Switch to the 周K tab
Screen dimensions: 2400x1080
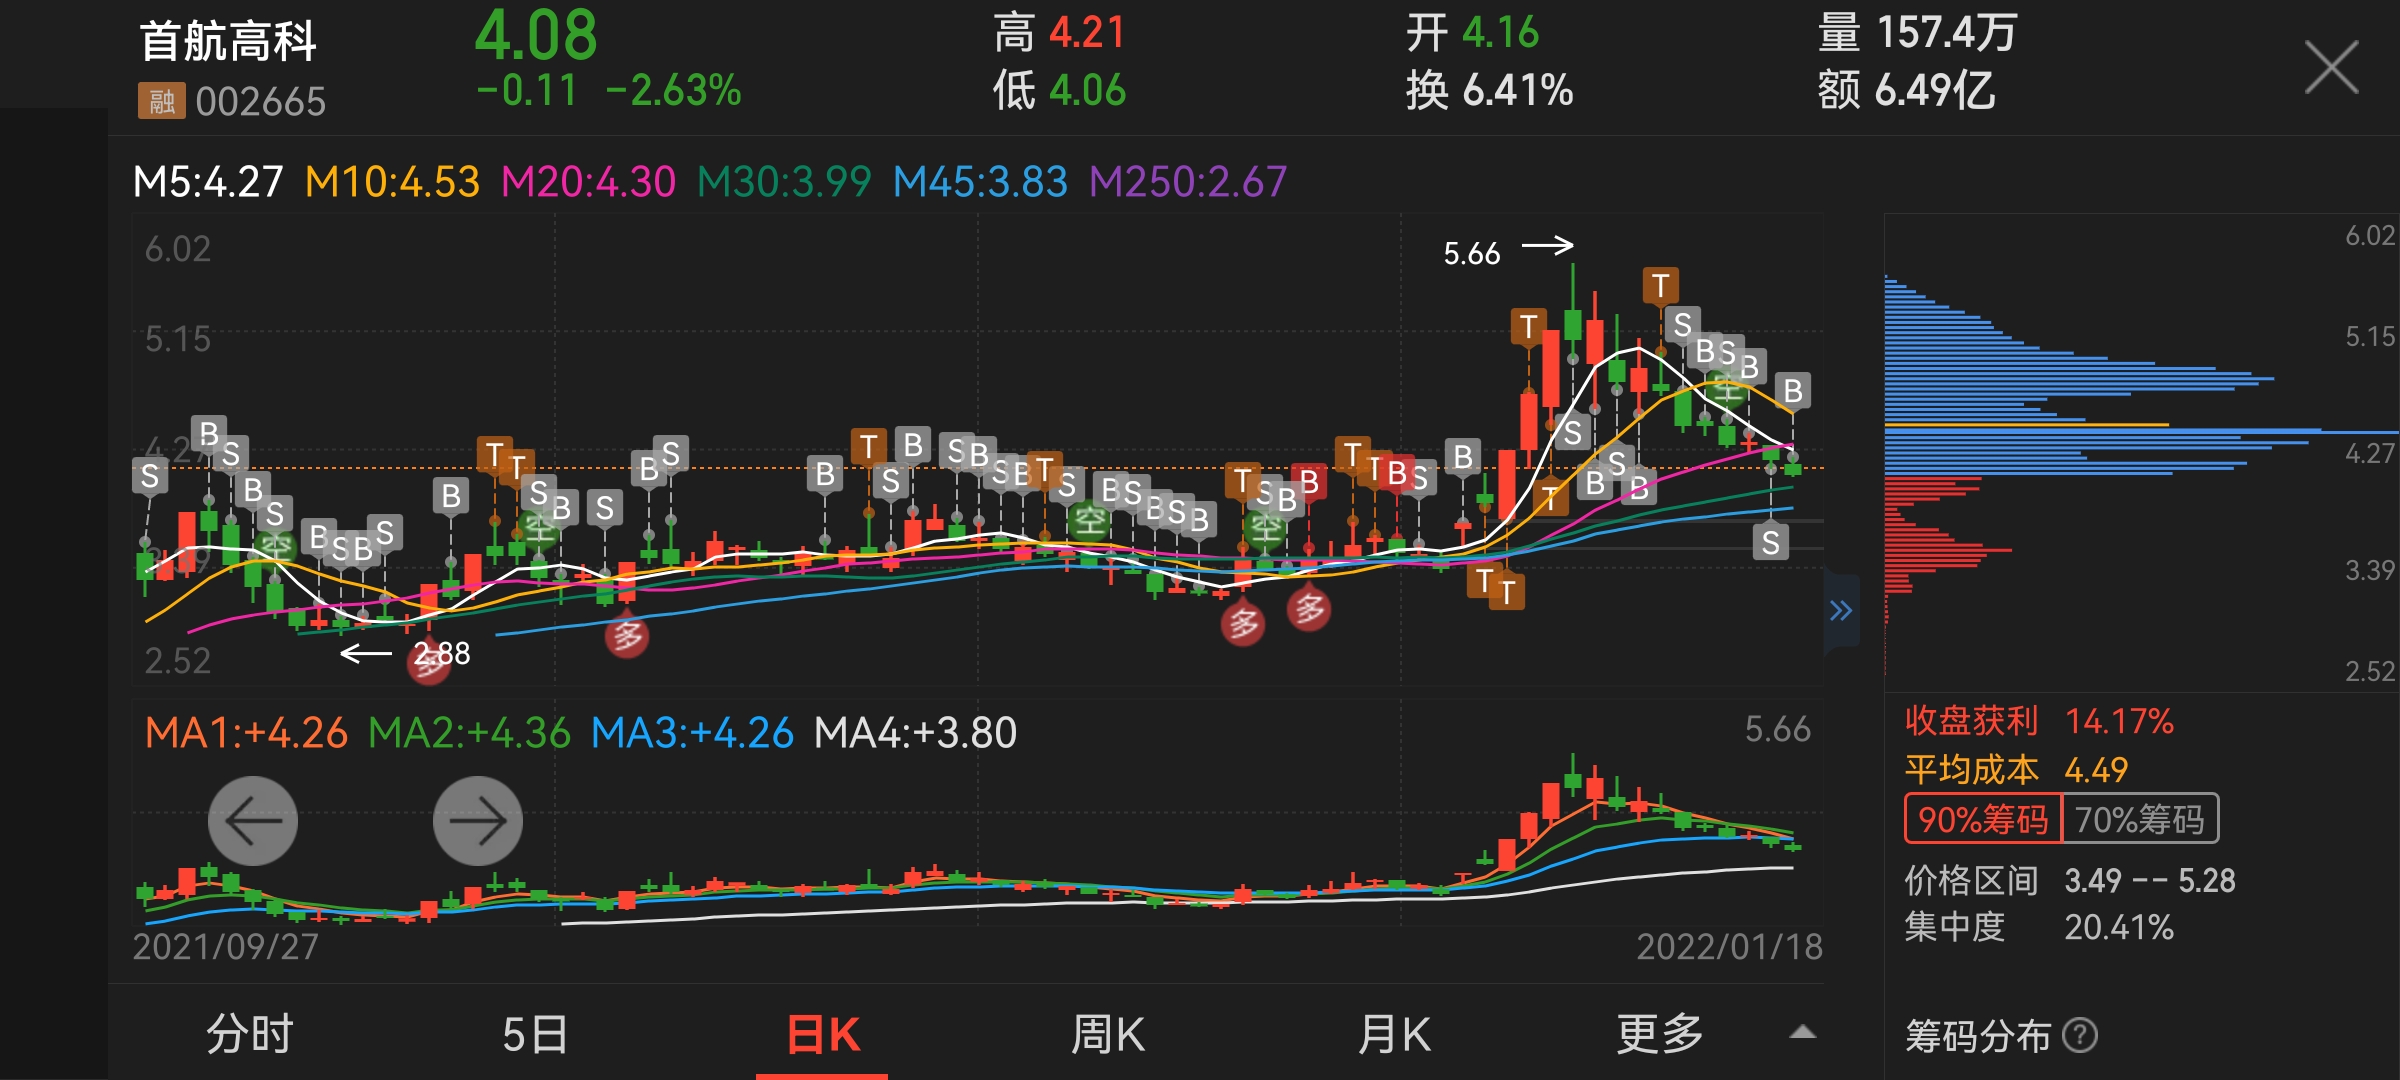coord(1108,1034)
